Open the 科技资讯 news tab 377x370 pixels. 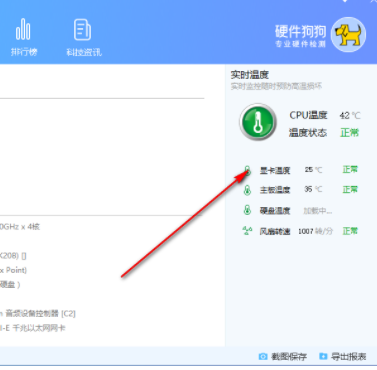pyautogui.click(x=83, y=37)
